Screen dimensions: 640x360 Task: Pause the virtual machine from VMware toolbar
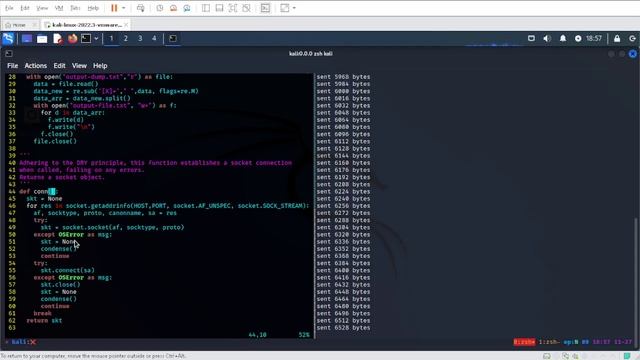click(114, 8)
